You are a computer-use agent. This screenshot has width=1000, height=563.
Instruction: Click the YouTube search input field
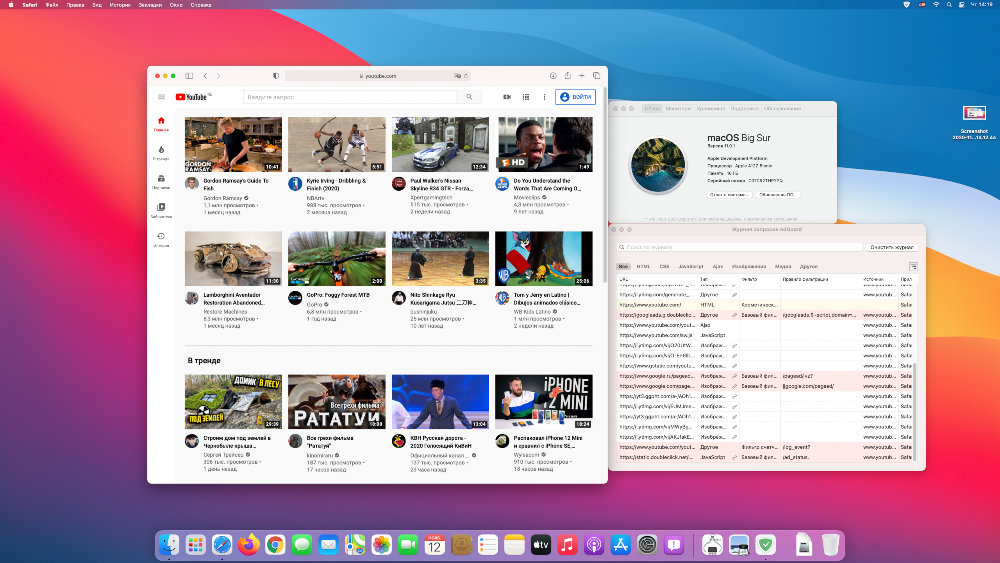(x=350, y=97)
